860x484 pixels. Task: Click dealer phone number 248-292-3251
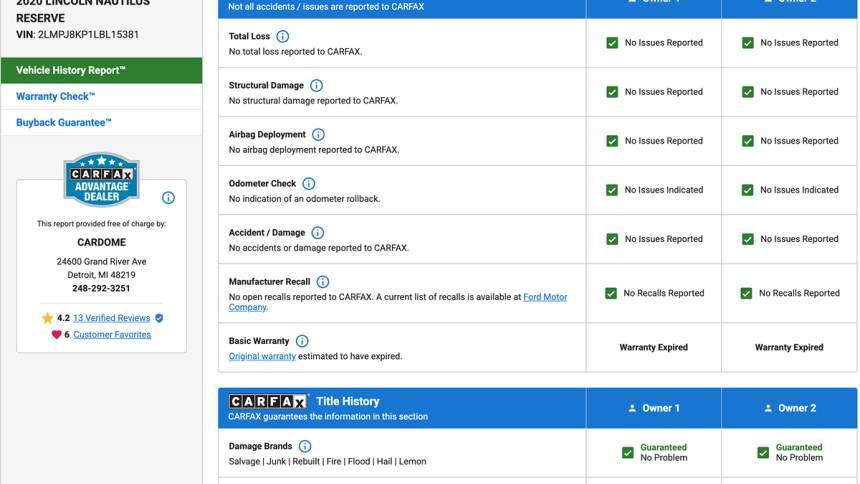coord(101,288)
